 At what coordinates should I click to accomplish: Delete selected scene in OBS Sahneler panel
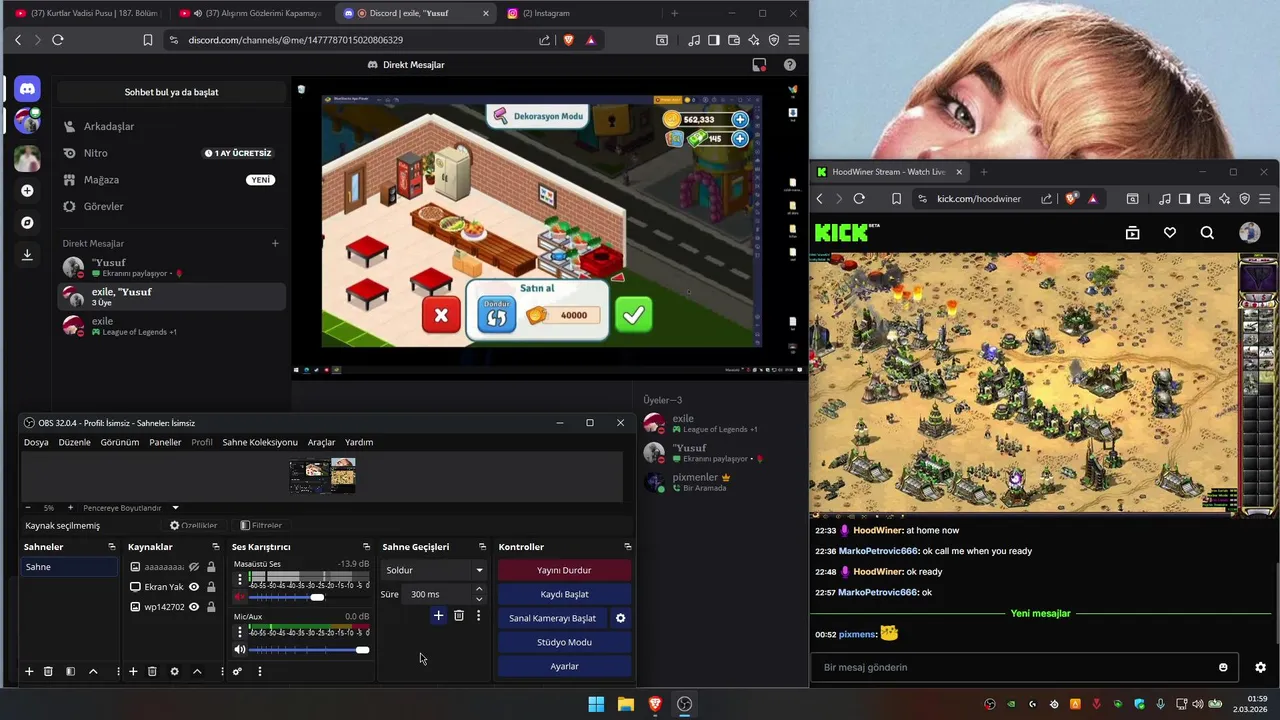tap(48, 672)
